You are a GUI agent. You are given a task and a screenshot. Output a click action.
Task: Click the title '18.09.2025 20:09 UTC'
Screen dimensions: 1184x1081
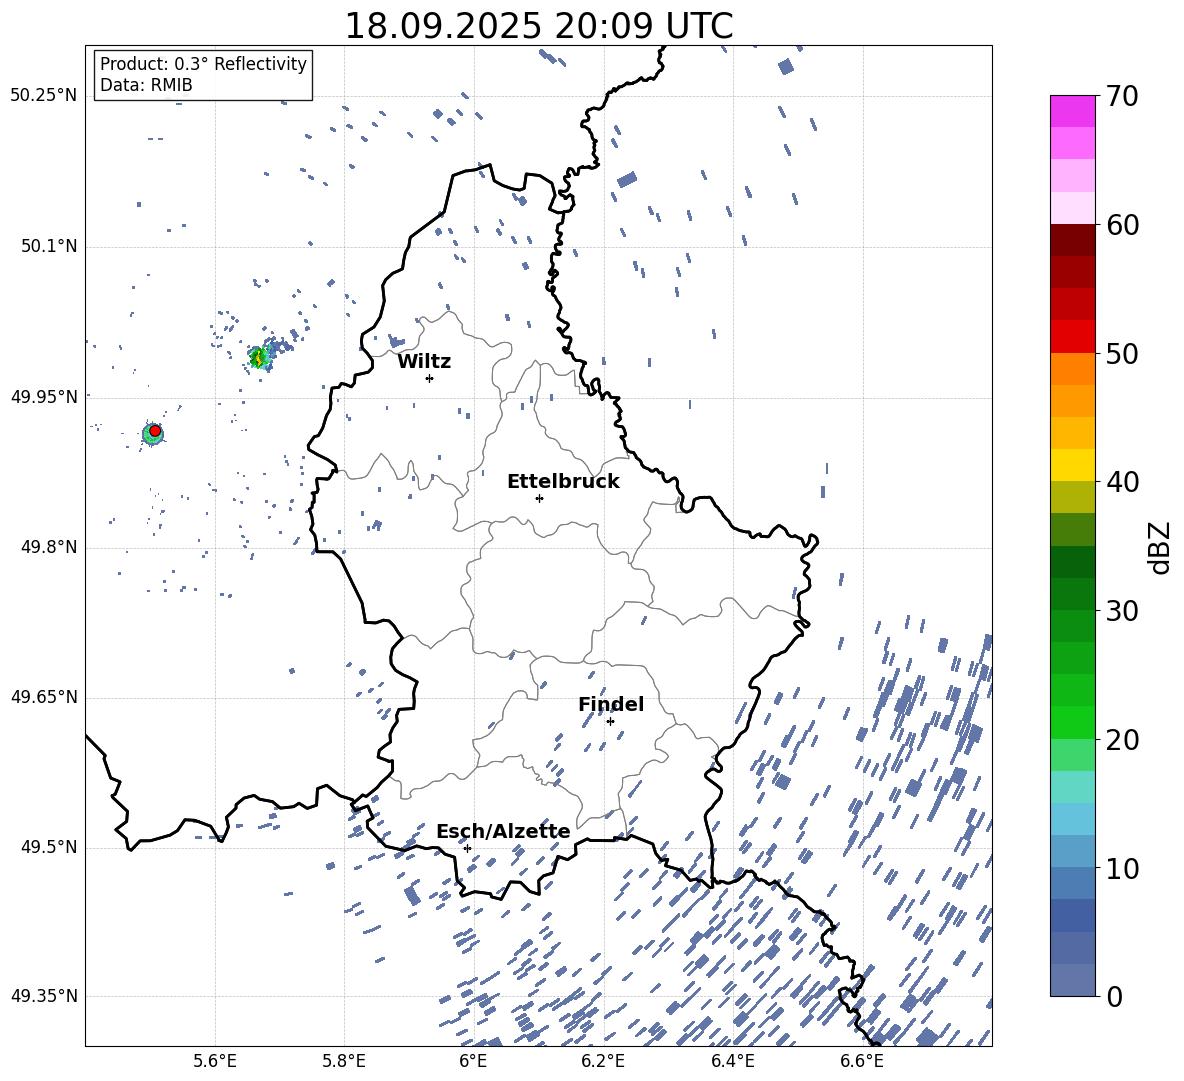tap(538, 26)
